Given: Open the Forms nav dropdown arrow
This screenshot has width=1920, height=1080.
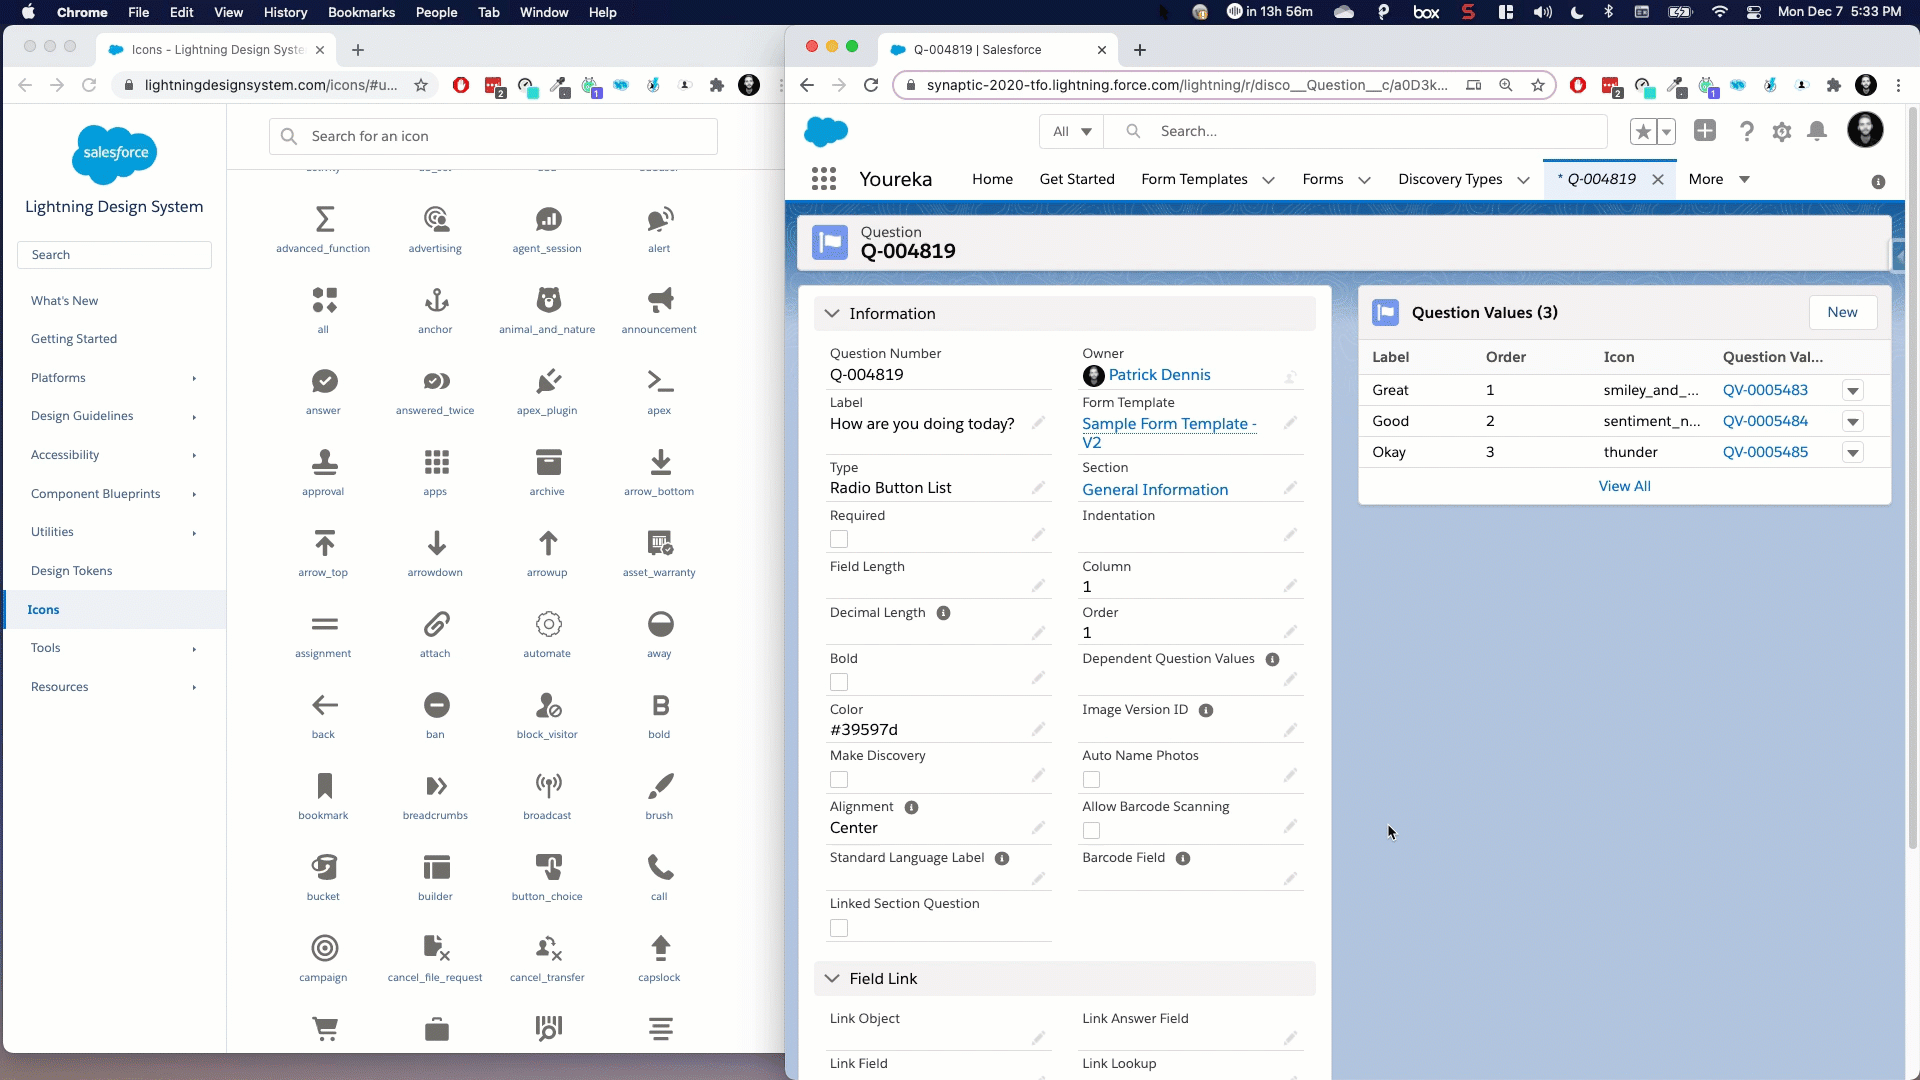Looking at the screenshot, I should pos(1364,180).
